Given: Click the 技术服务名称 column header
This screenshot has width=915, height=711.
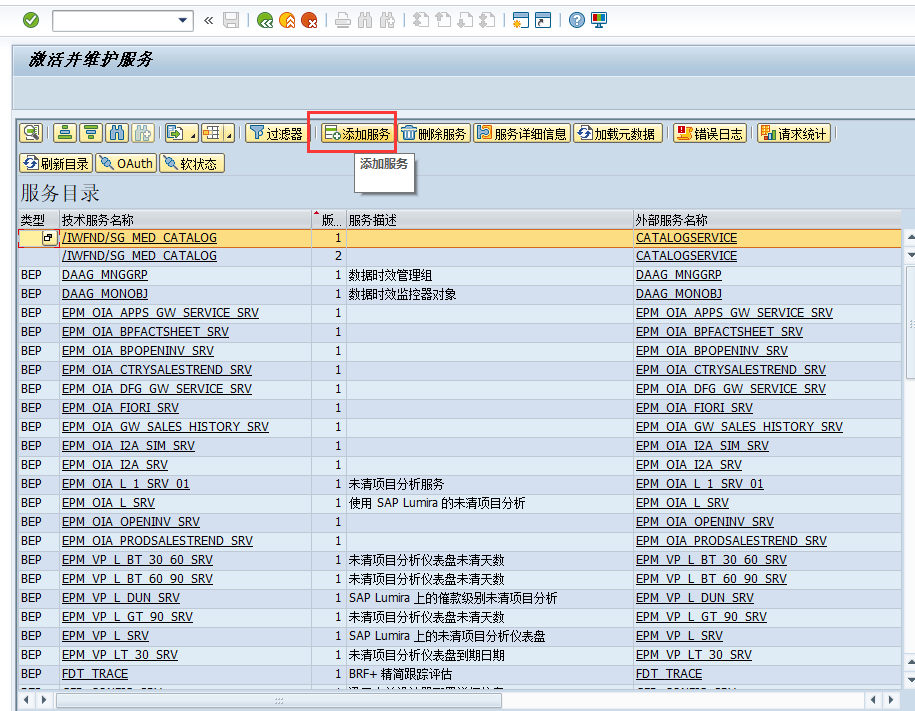Looking at the screenshot, I should point(98,219).
